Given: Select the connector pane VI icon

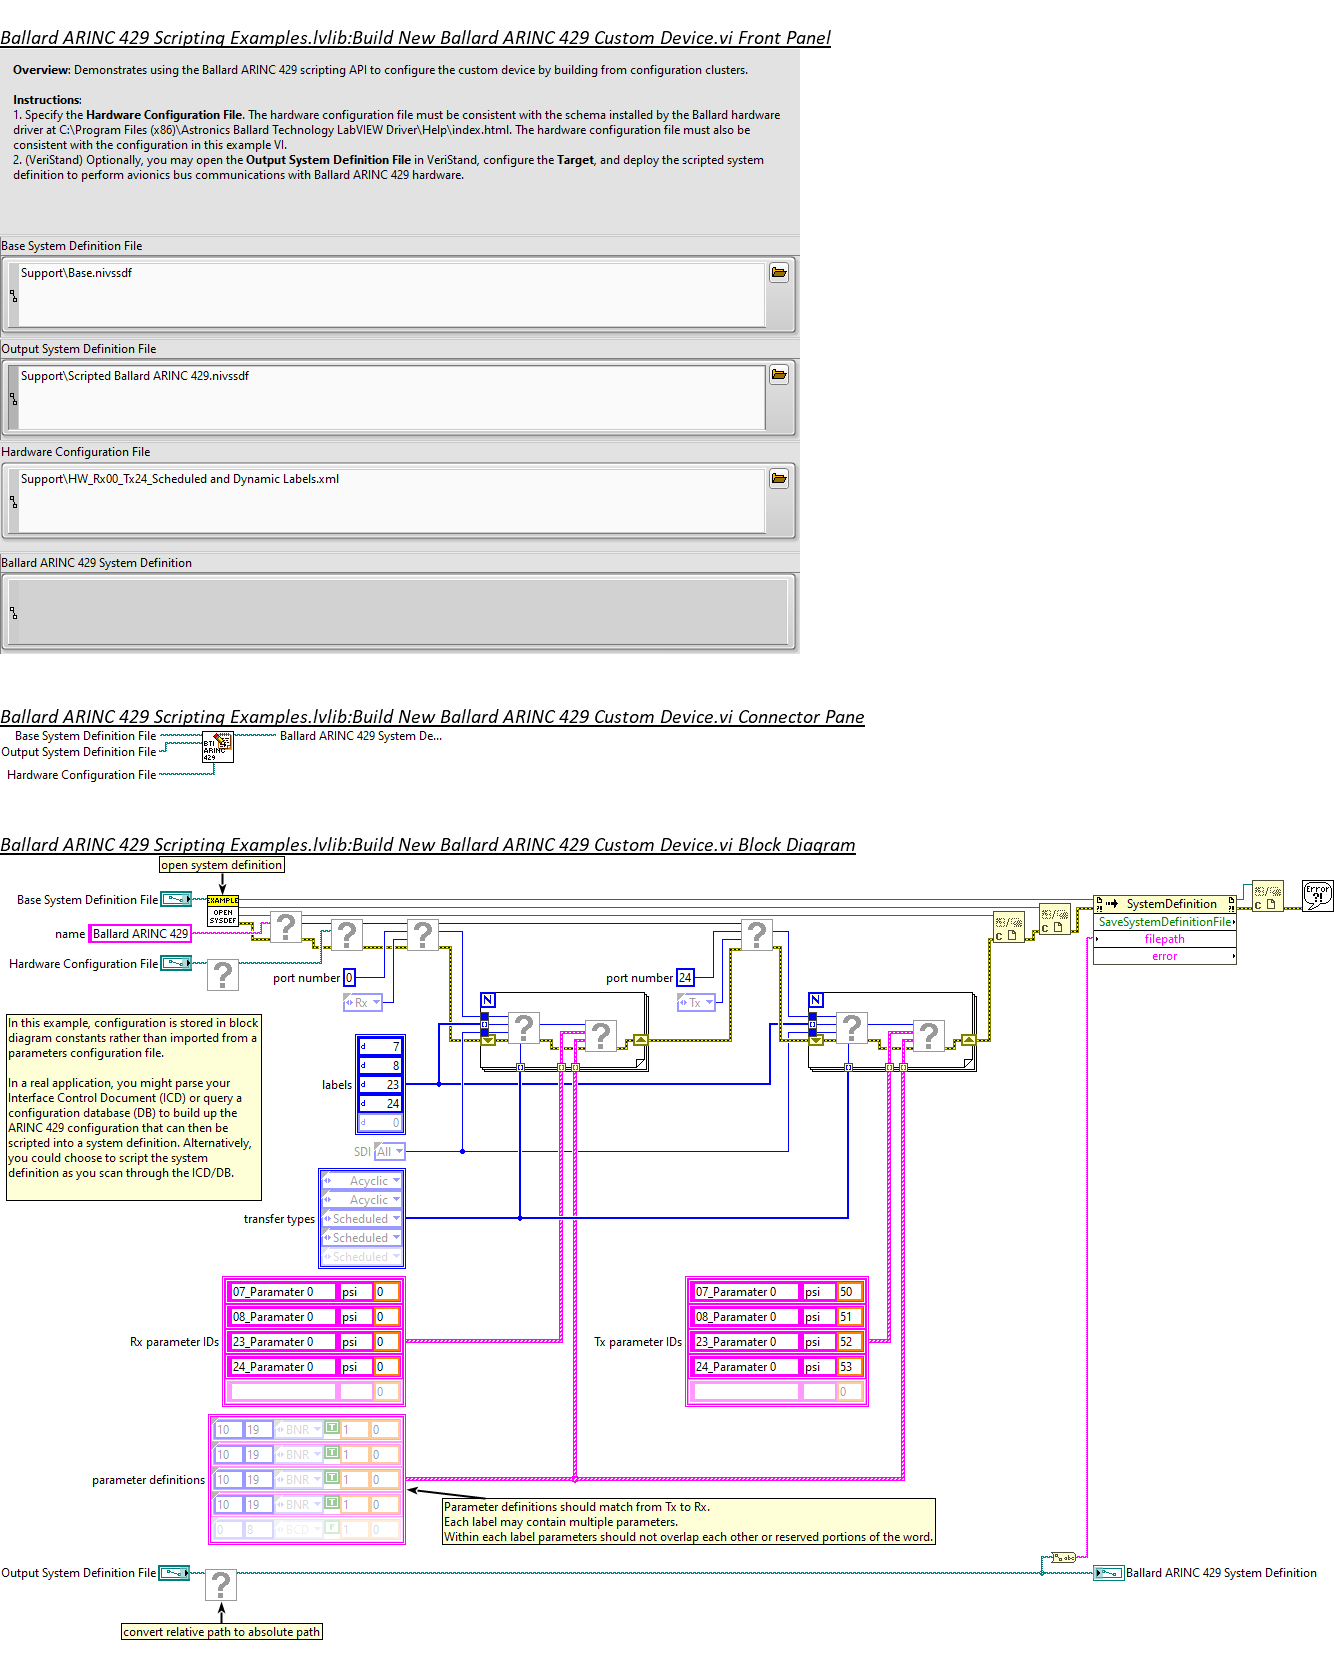Looking at the screenshot, I should pos(218,747).
